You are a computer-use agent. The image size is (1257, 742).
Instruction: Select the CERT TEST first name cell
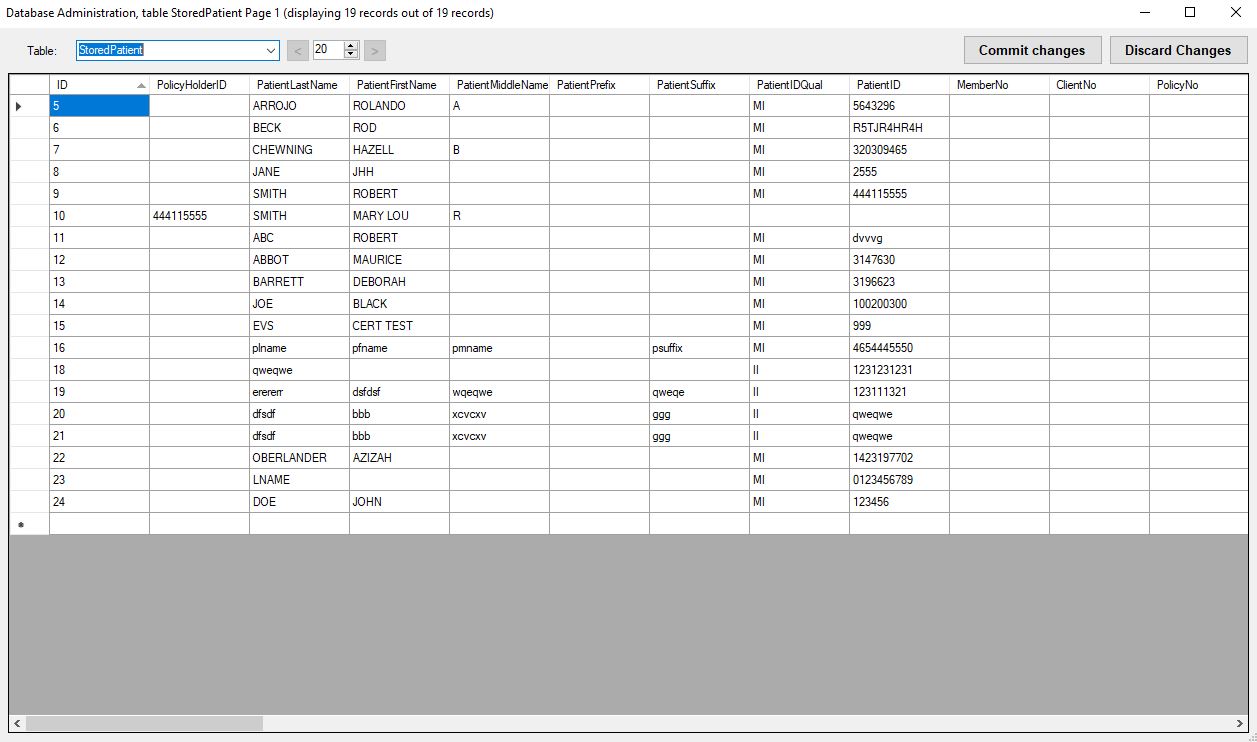[399, 326]
